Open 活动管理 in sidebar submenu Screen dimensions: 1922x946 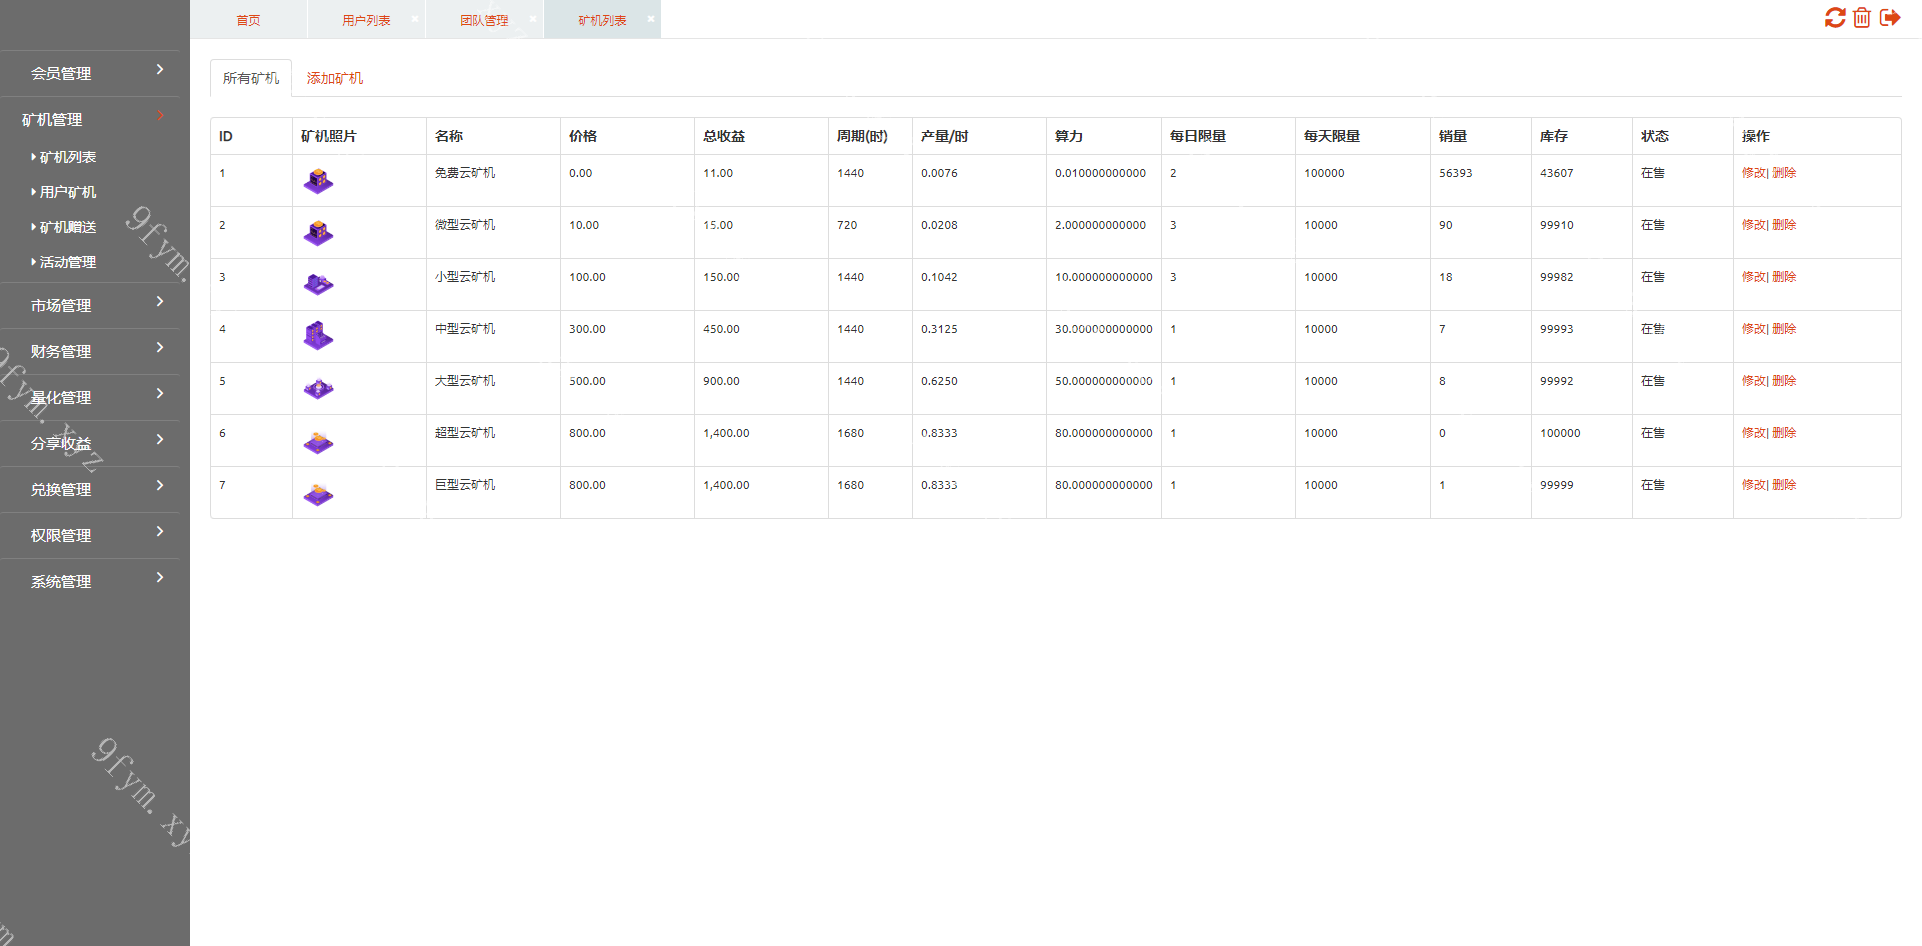coord(68,262)
